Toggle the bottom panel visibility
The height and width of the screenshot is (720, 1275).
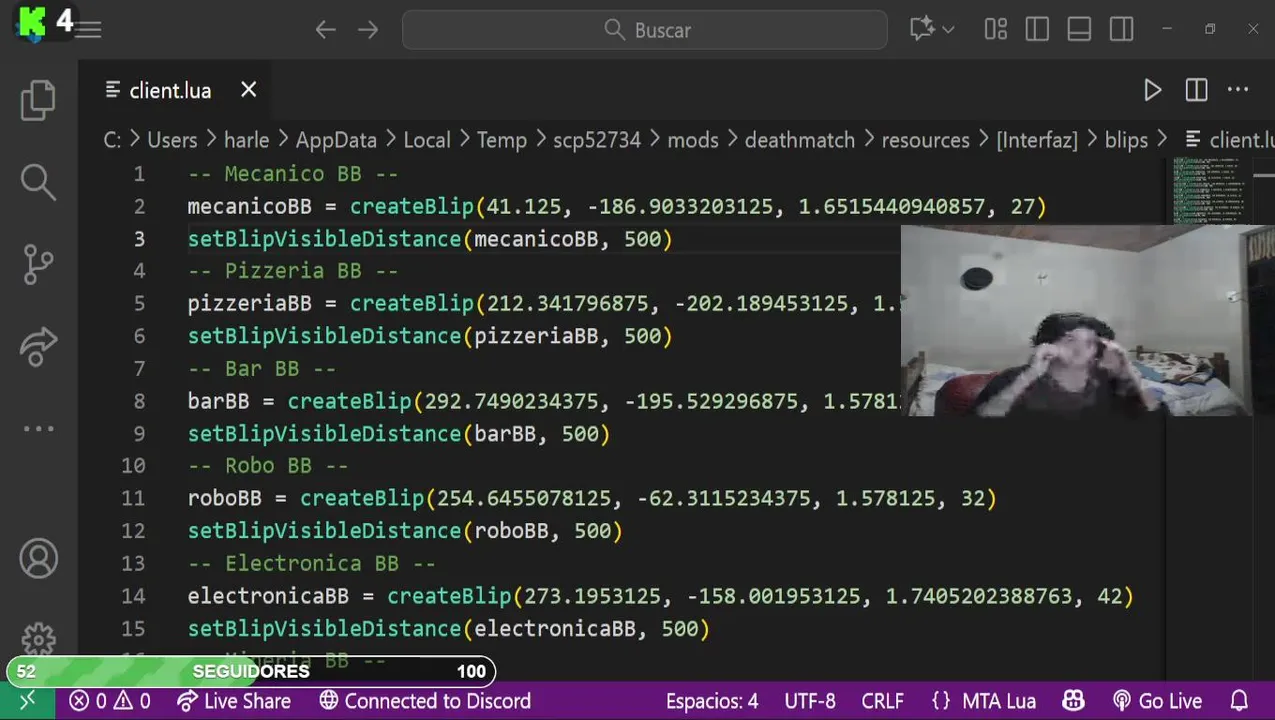pyautogui.click(x=1079, y=30)
